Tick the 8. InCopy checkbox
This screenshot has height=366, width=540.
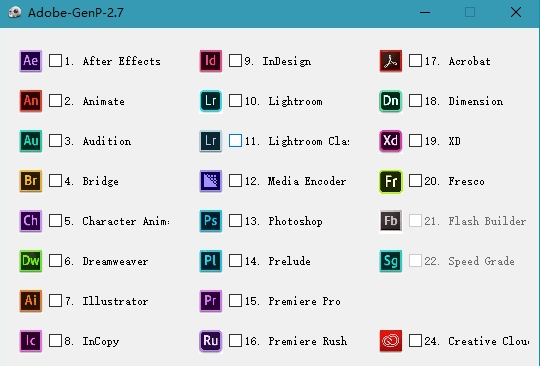point(55,341)
